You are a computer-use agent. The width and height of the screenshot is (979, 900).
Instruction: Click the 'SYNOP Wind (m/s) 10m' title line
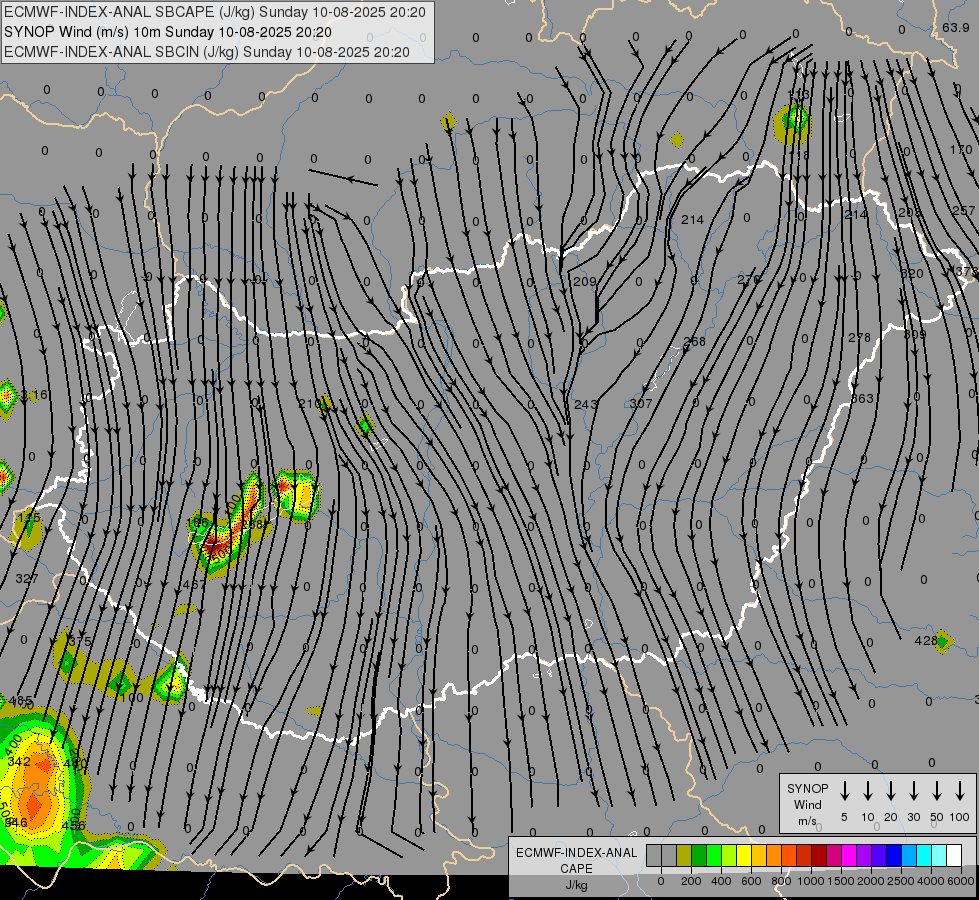tap(168, 32)
